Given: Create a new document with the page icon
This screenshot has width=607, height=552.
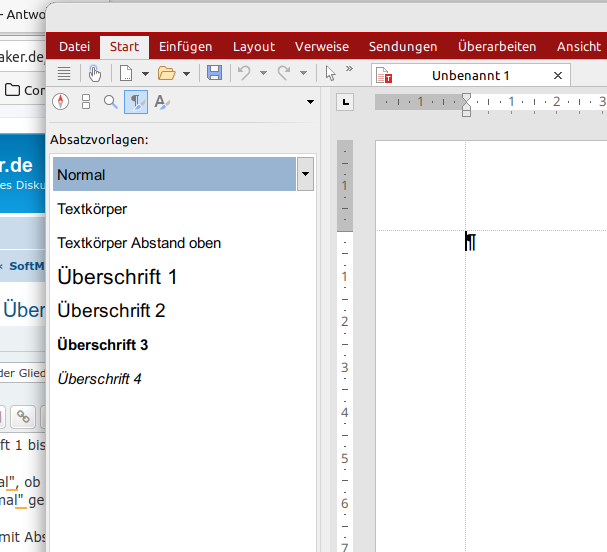Looking at the screenshot, I should point(126,73).
